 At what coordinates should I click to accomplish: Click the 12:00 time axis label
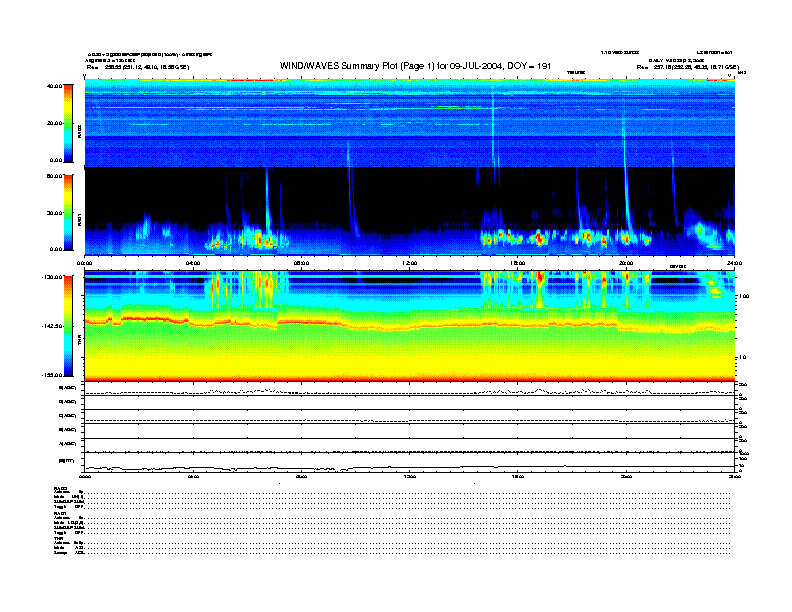click(409, 264)
